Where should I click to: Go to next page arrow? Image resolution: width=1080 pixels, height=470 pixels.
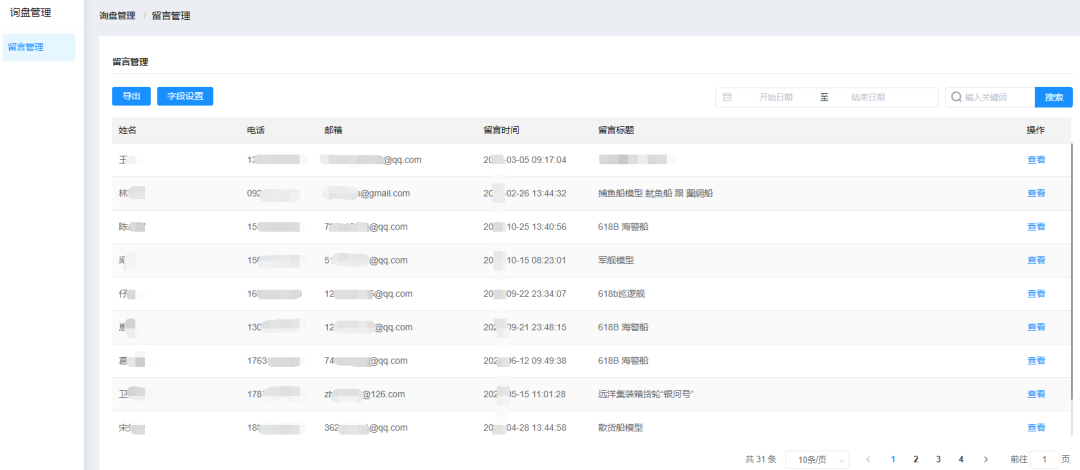[986, 459]
